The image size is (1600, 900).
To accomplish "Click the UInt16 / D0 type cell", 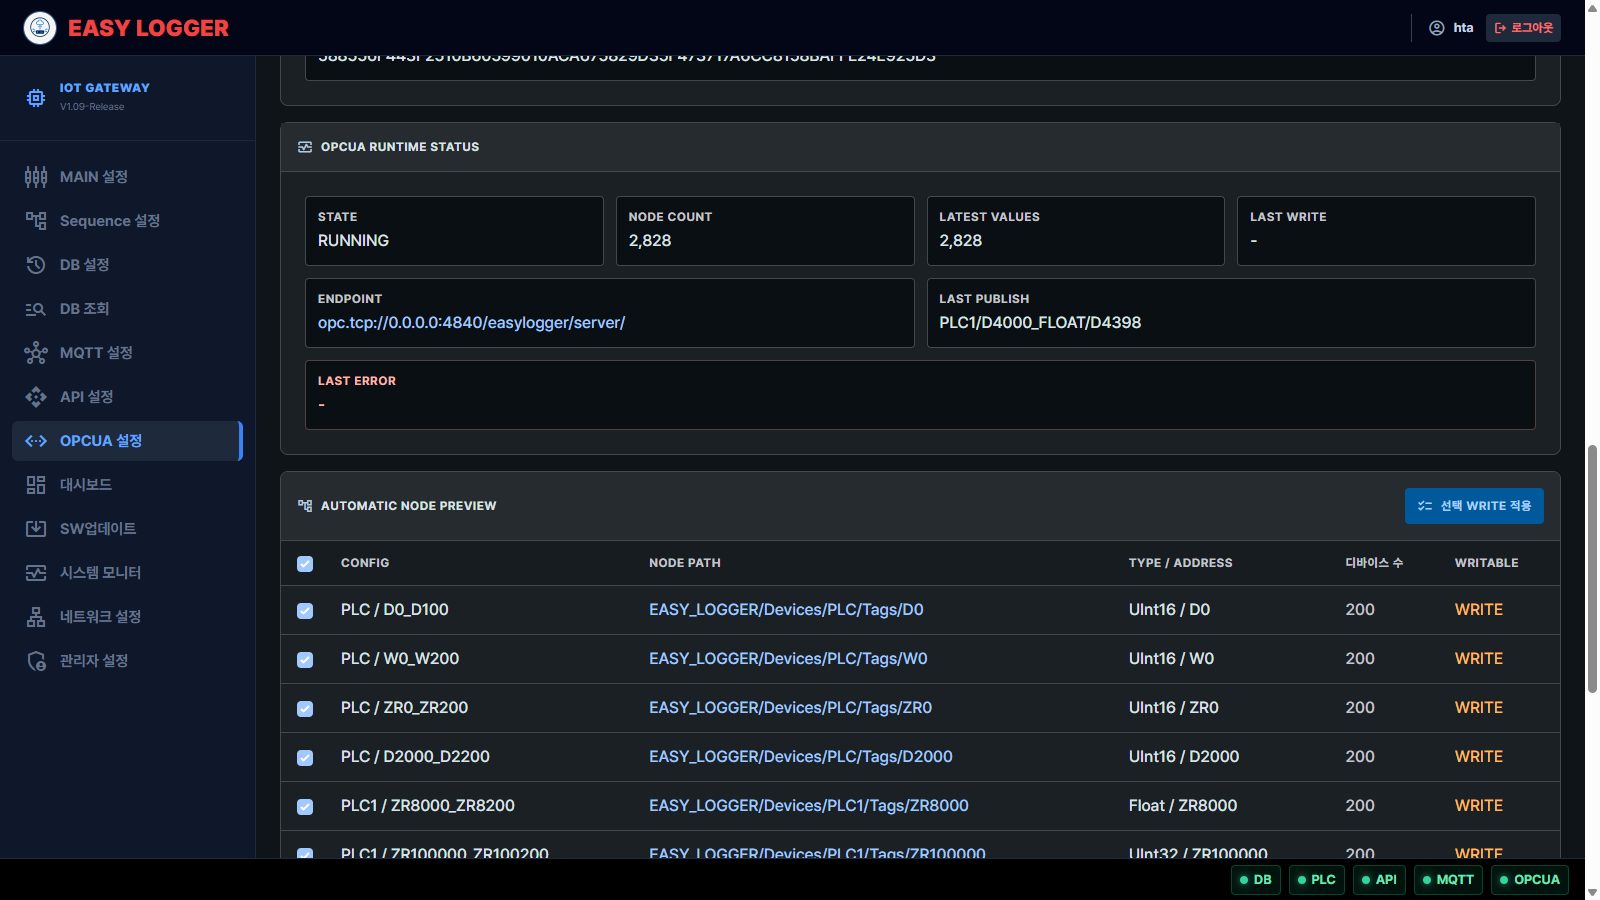I will tap(1169, 610).
